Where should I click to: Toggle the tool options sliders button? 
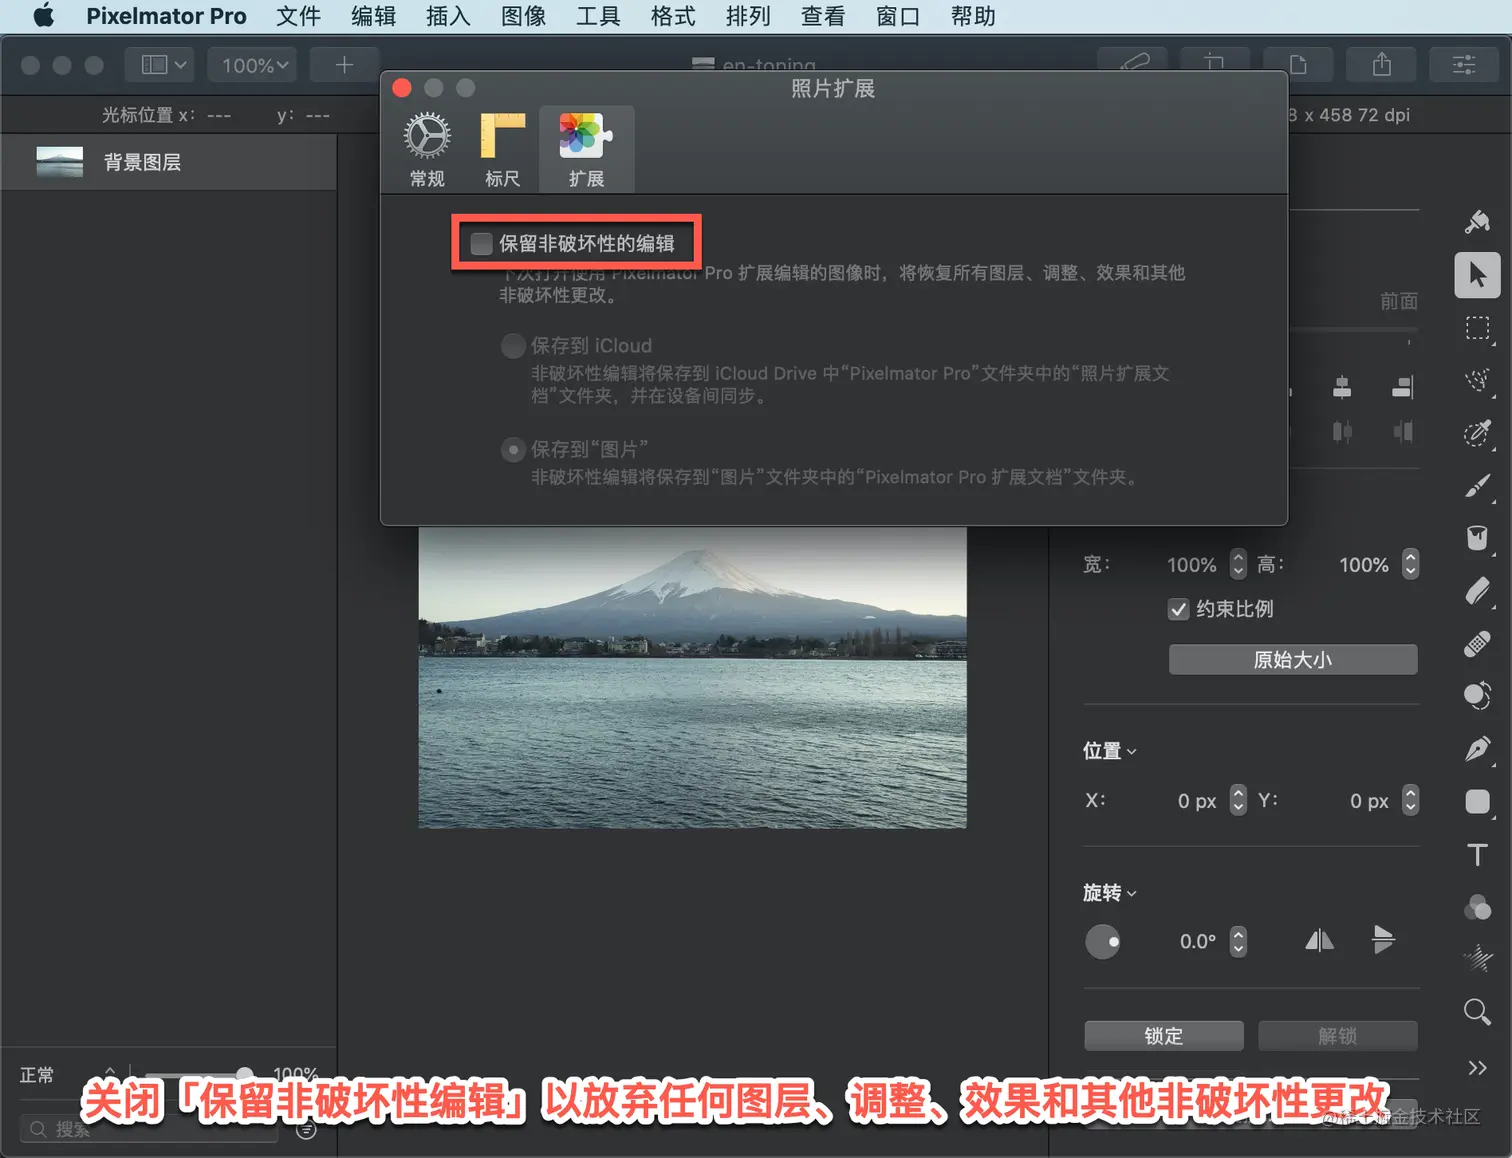click(1464, 65)
